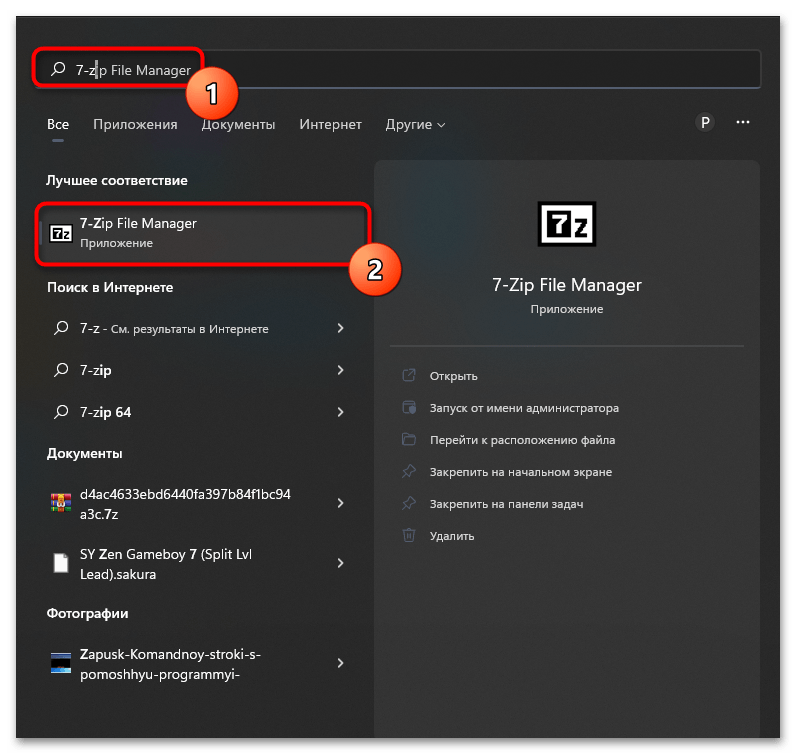Expand chevron for the .7z archive document
The height and width of the screenshot is (754, 796).
click(x=340, y=503)
